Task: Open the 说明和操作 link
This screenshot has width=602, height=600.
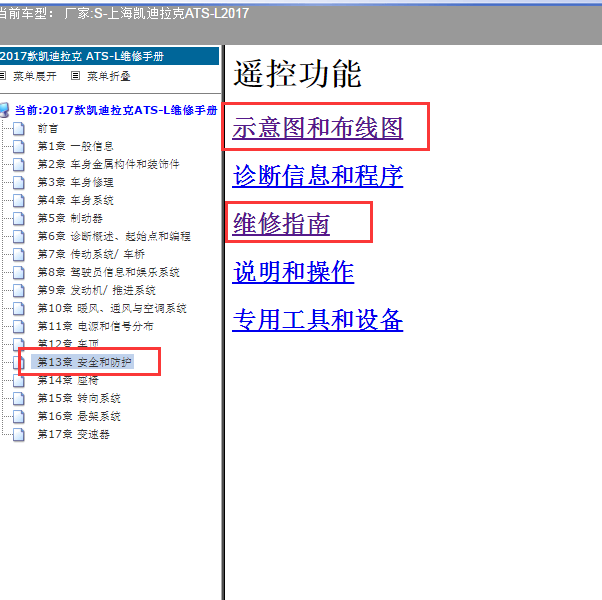Action: [x=293, y=272]
